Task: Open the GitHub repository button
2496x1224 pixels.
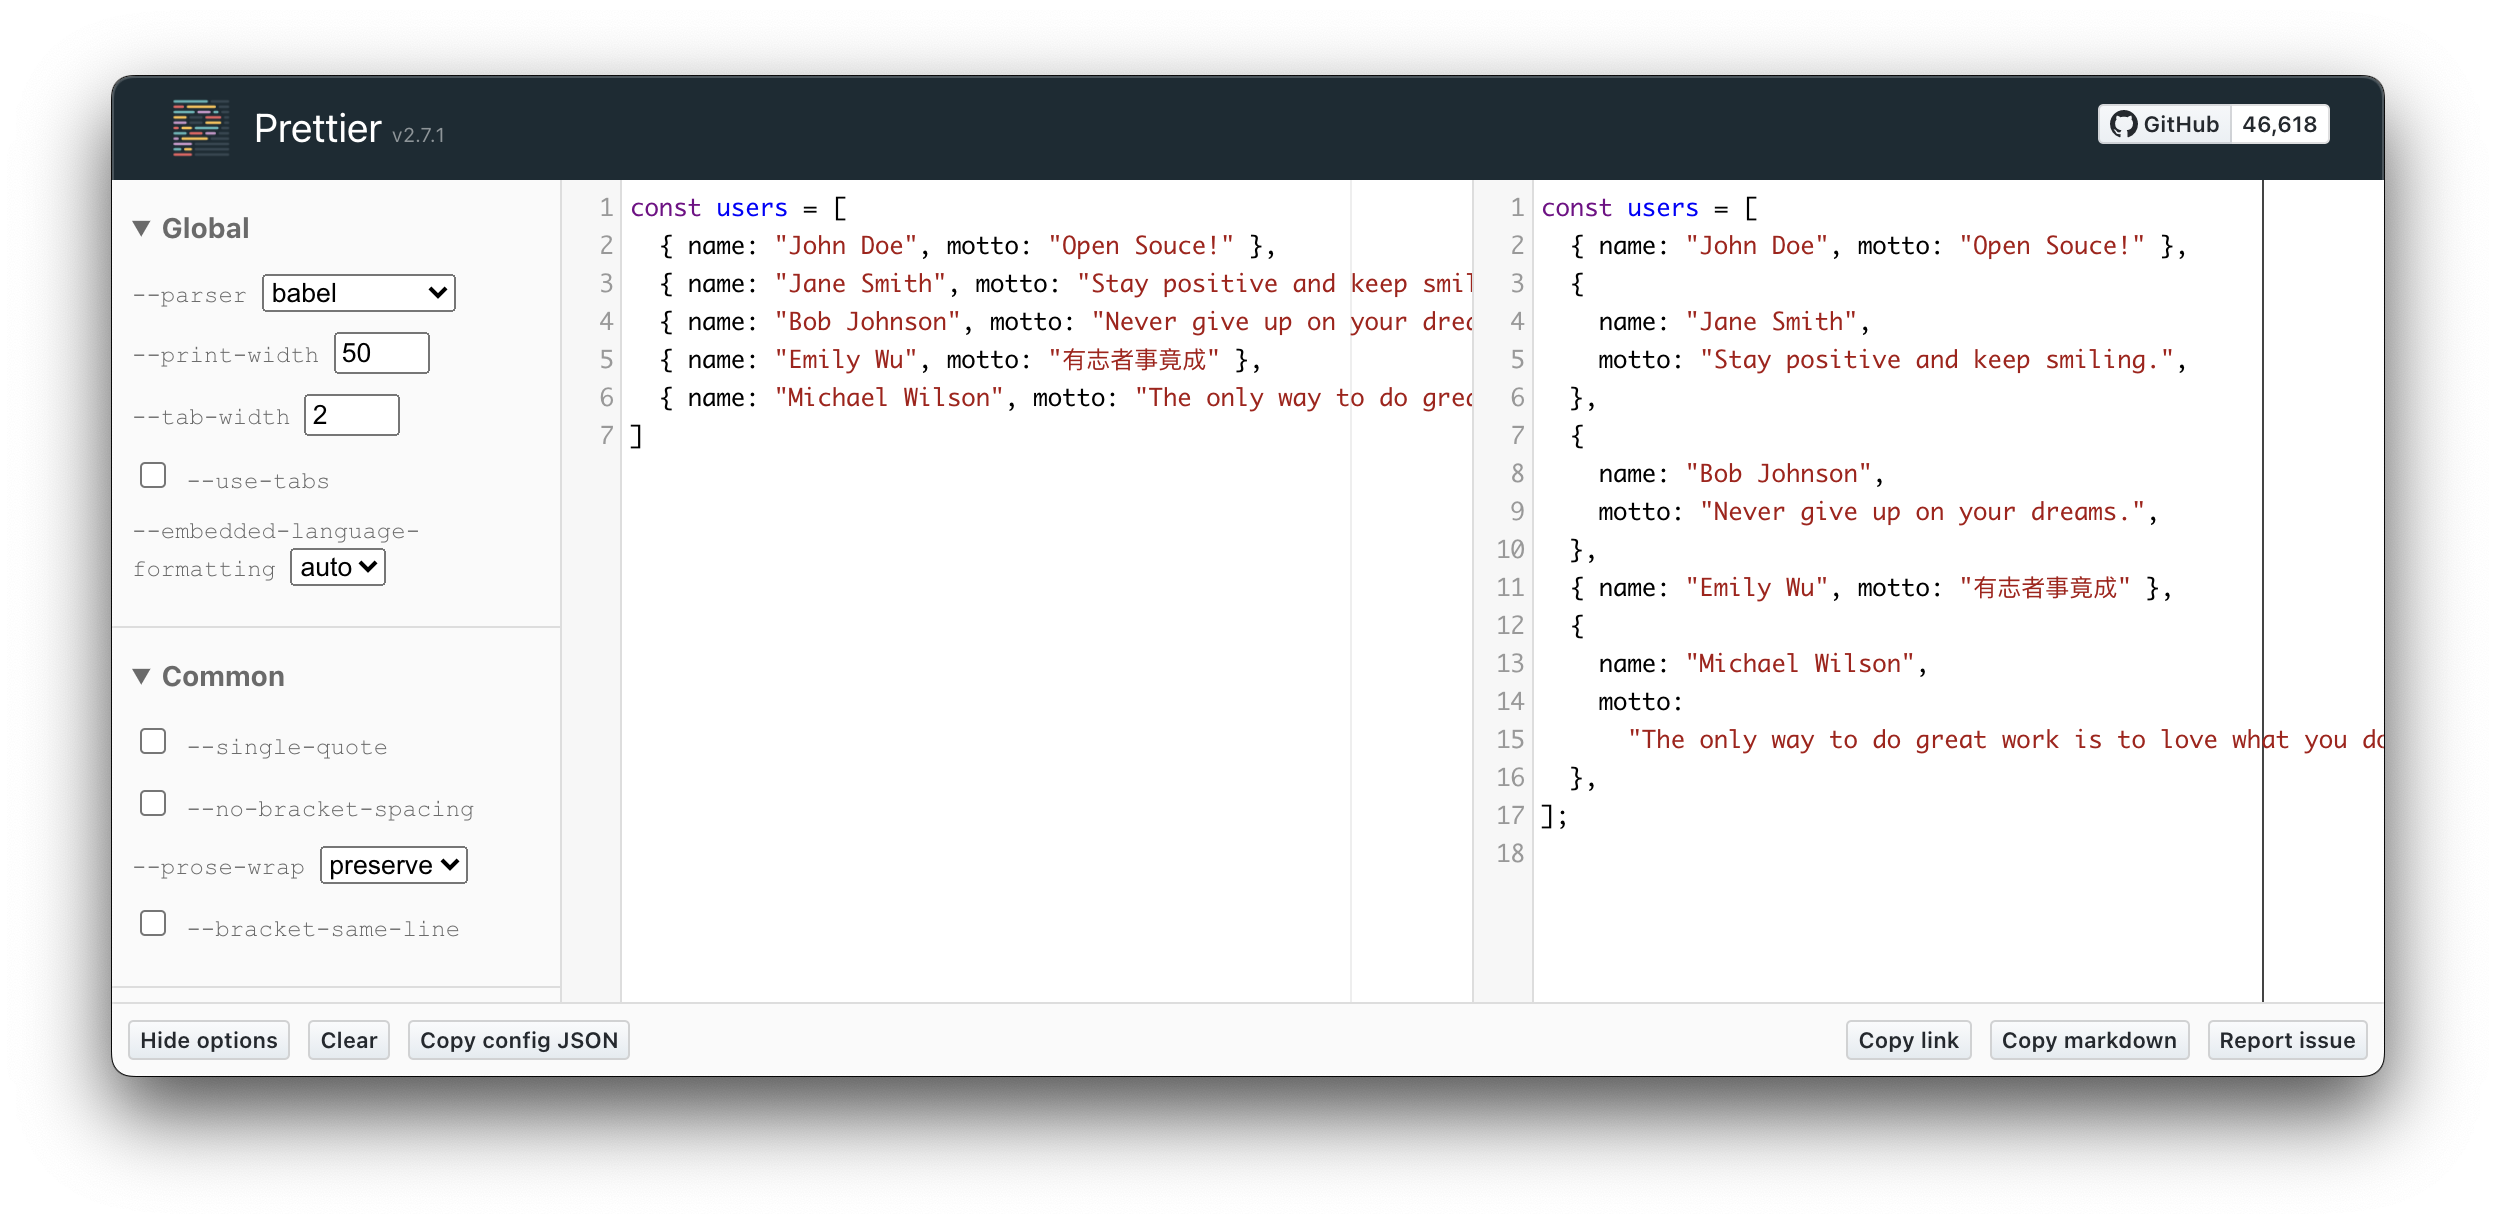Action: click(2165, 124)
